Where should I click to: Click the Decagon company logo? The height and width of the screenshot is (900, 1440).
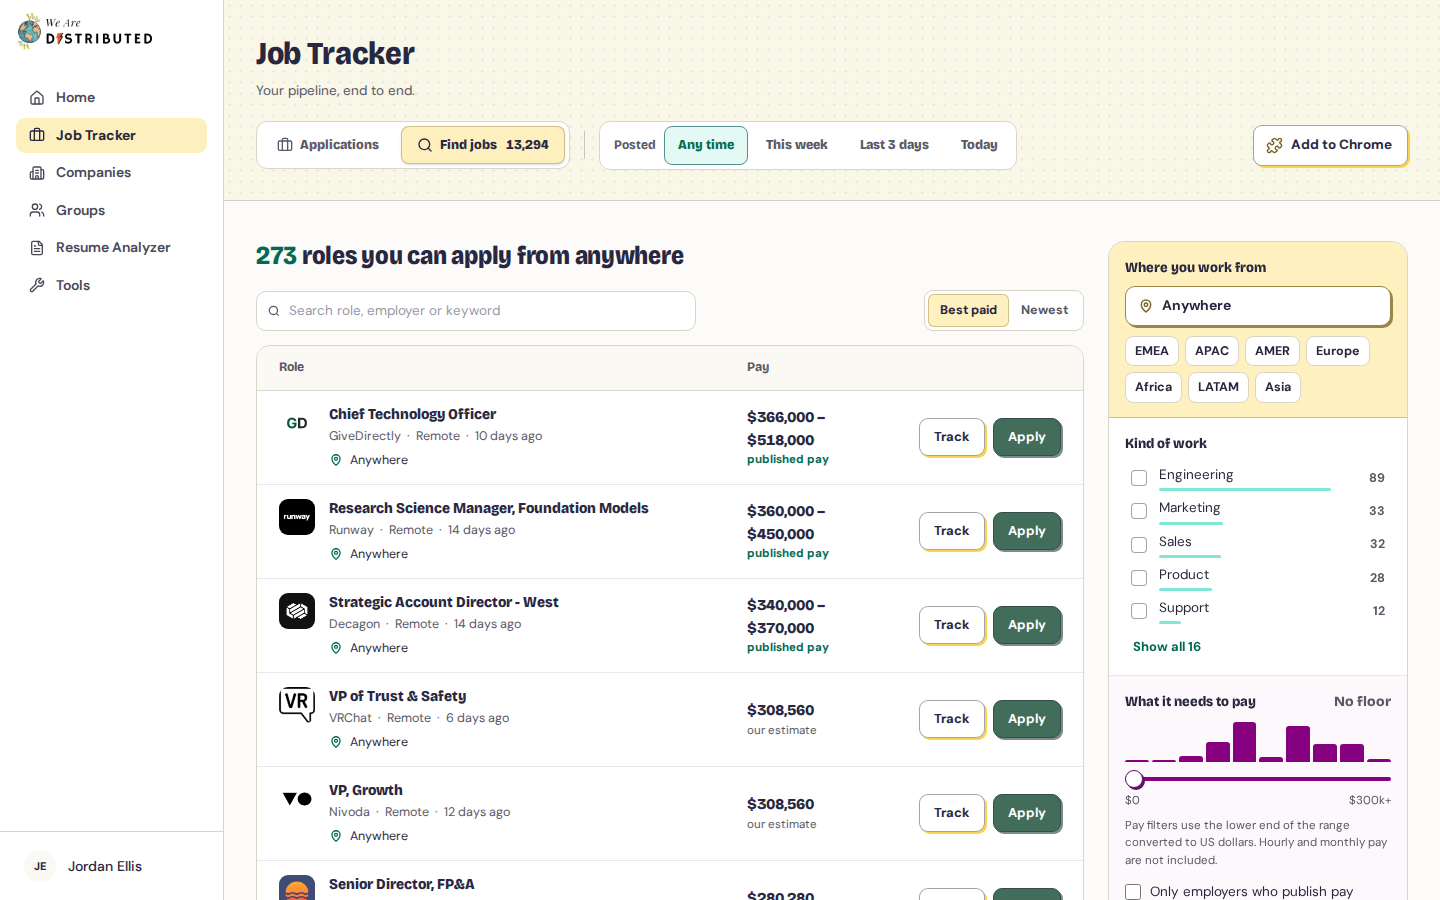point(297,611)
